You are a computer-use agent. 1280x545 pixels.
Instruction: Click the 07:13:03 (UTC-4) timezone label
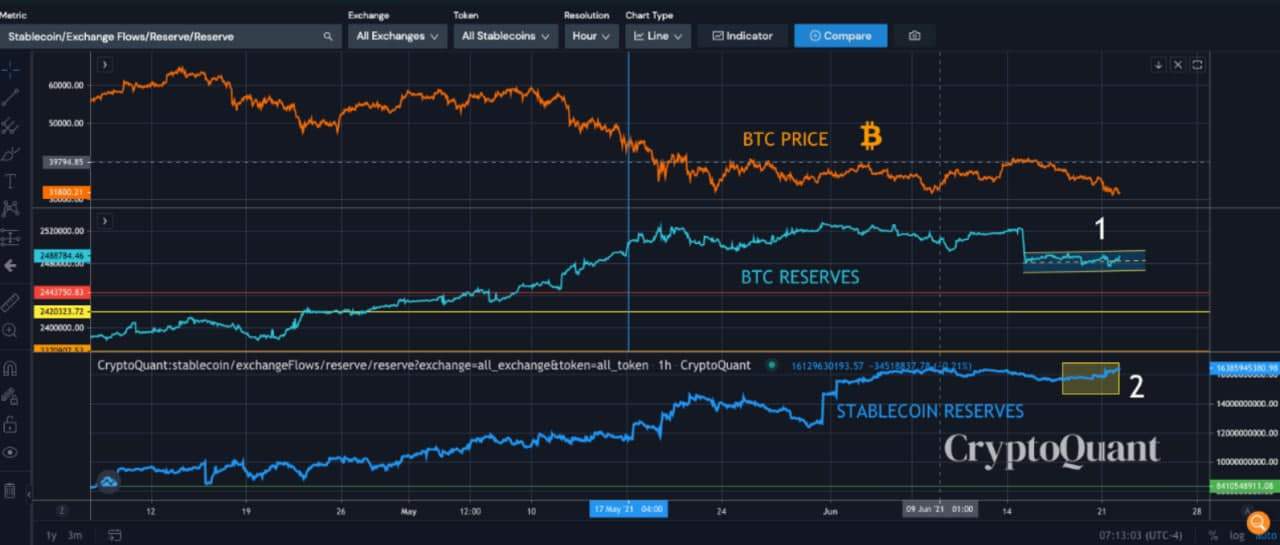click(x=1142, y=535)
